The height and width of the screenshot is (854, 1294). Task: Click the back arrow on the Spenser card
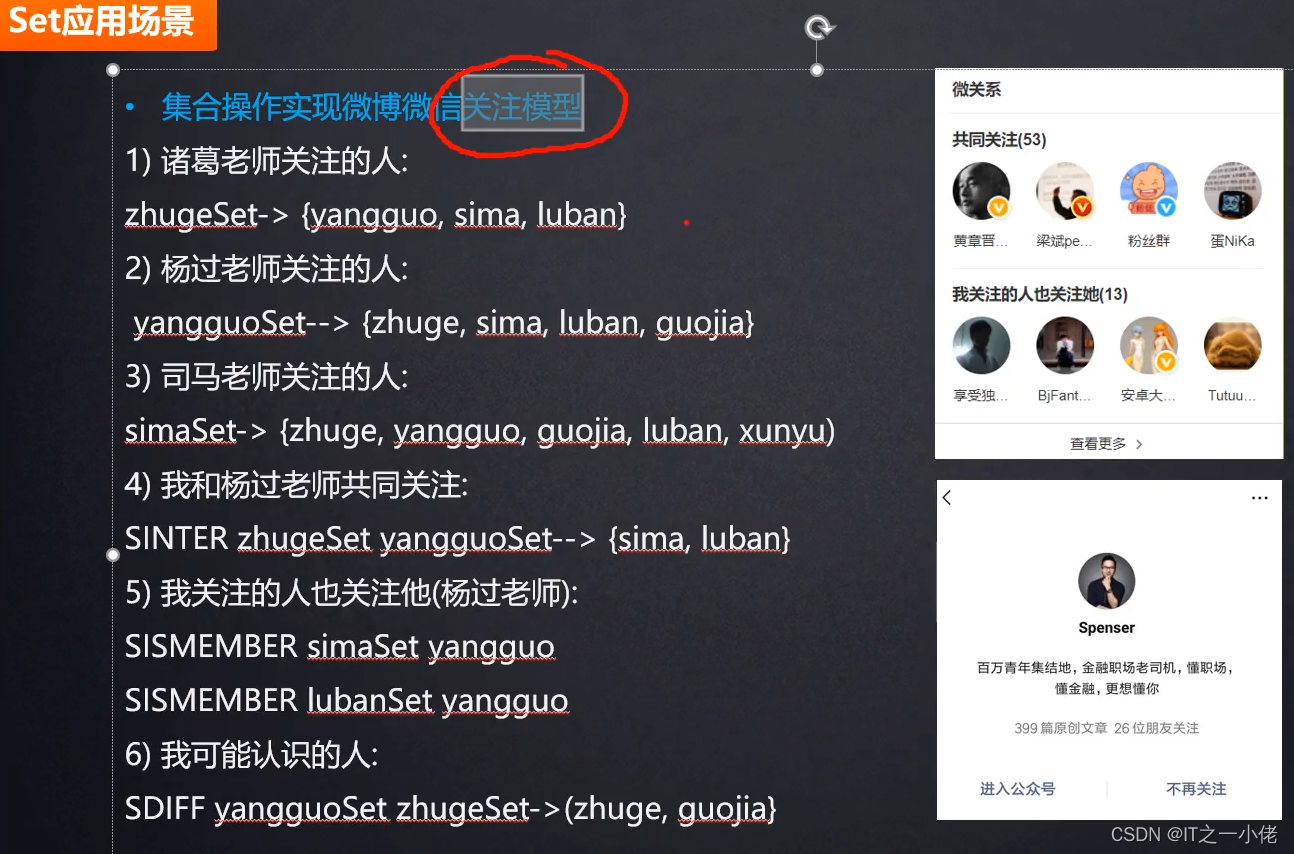pos(947,497)
